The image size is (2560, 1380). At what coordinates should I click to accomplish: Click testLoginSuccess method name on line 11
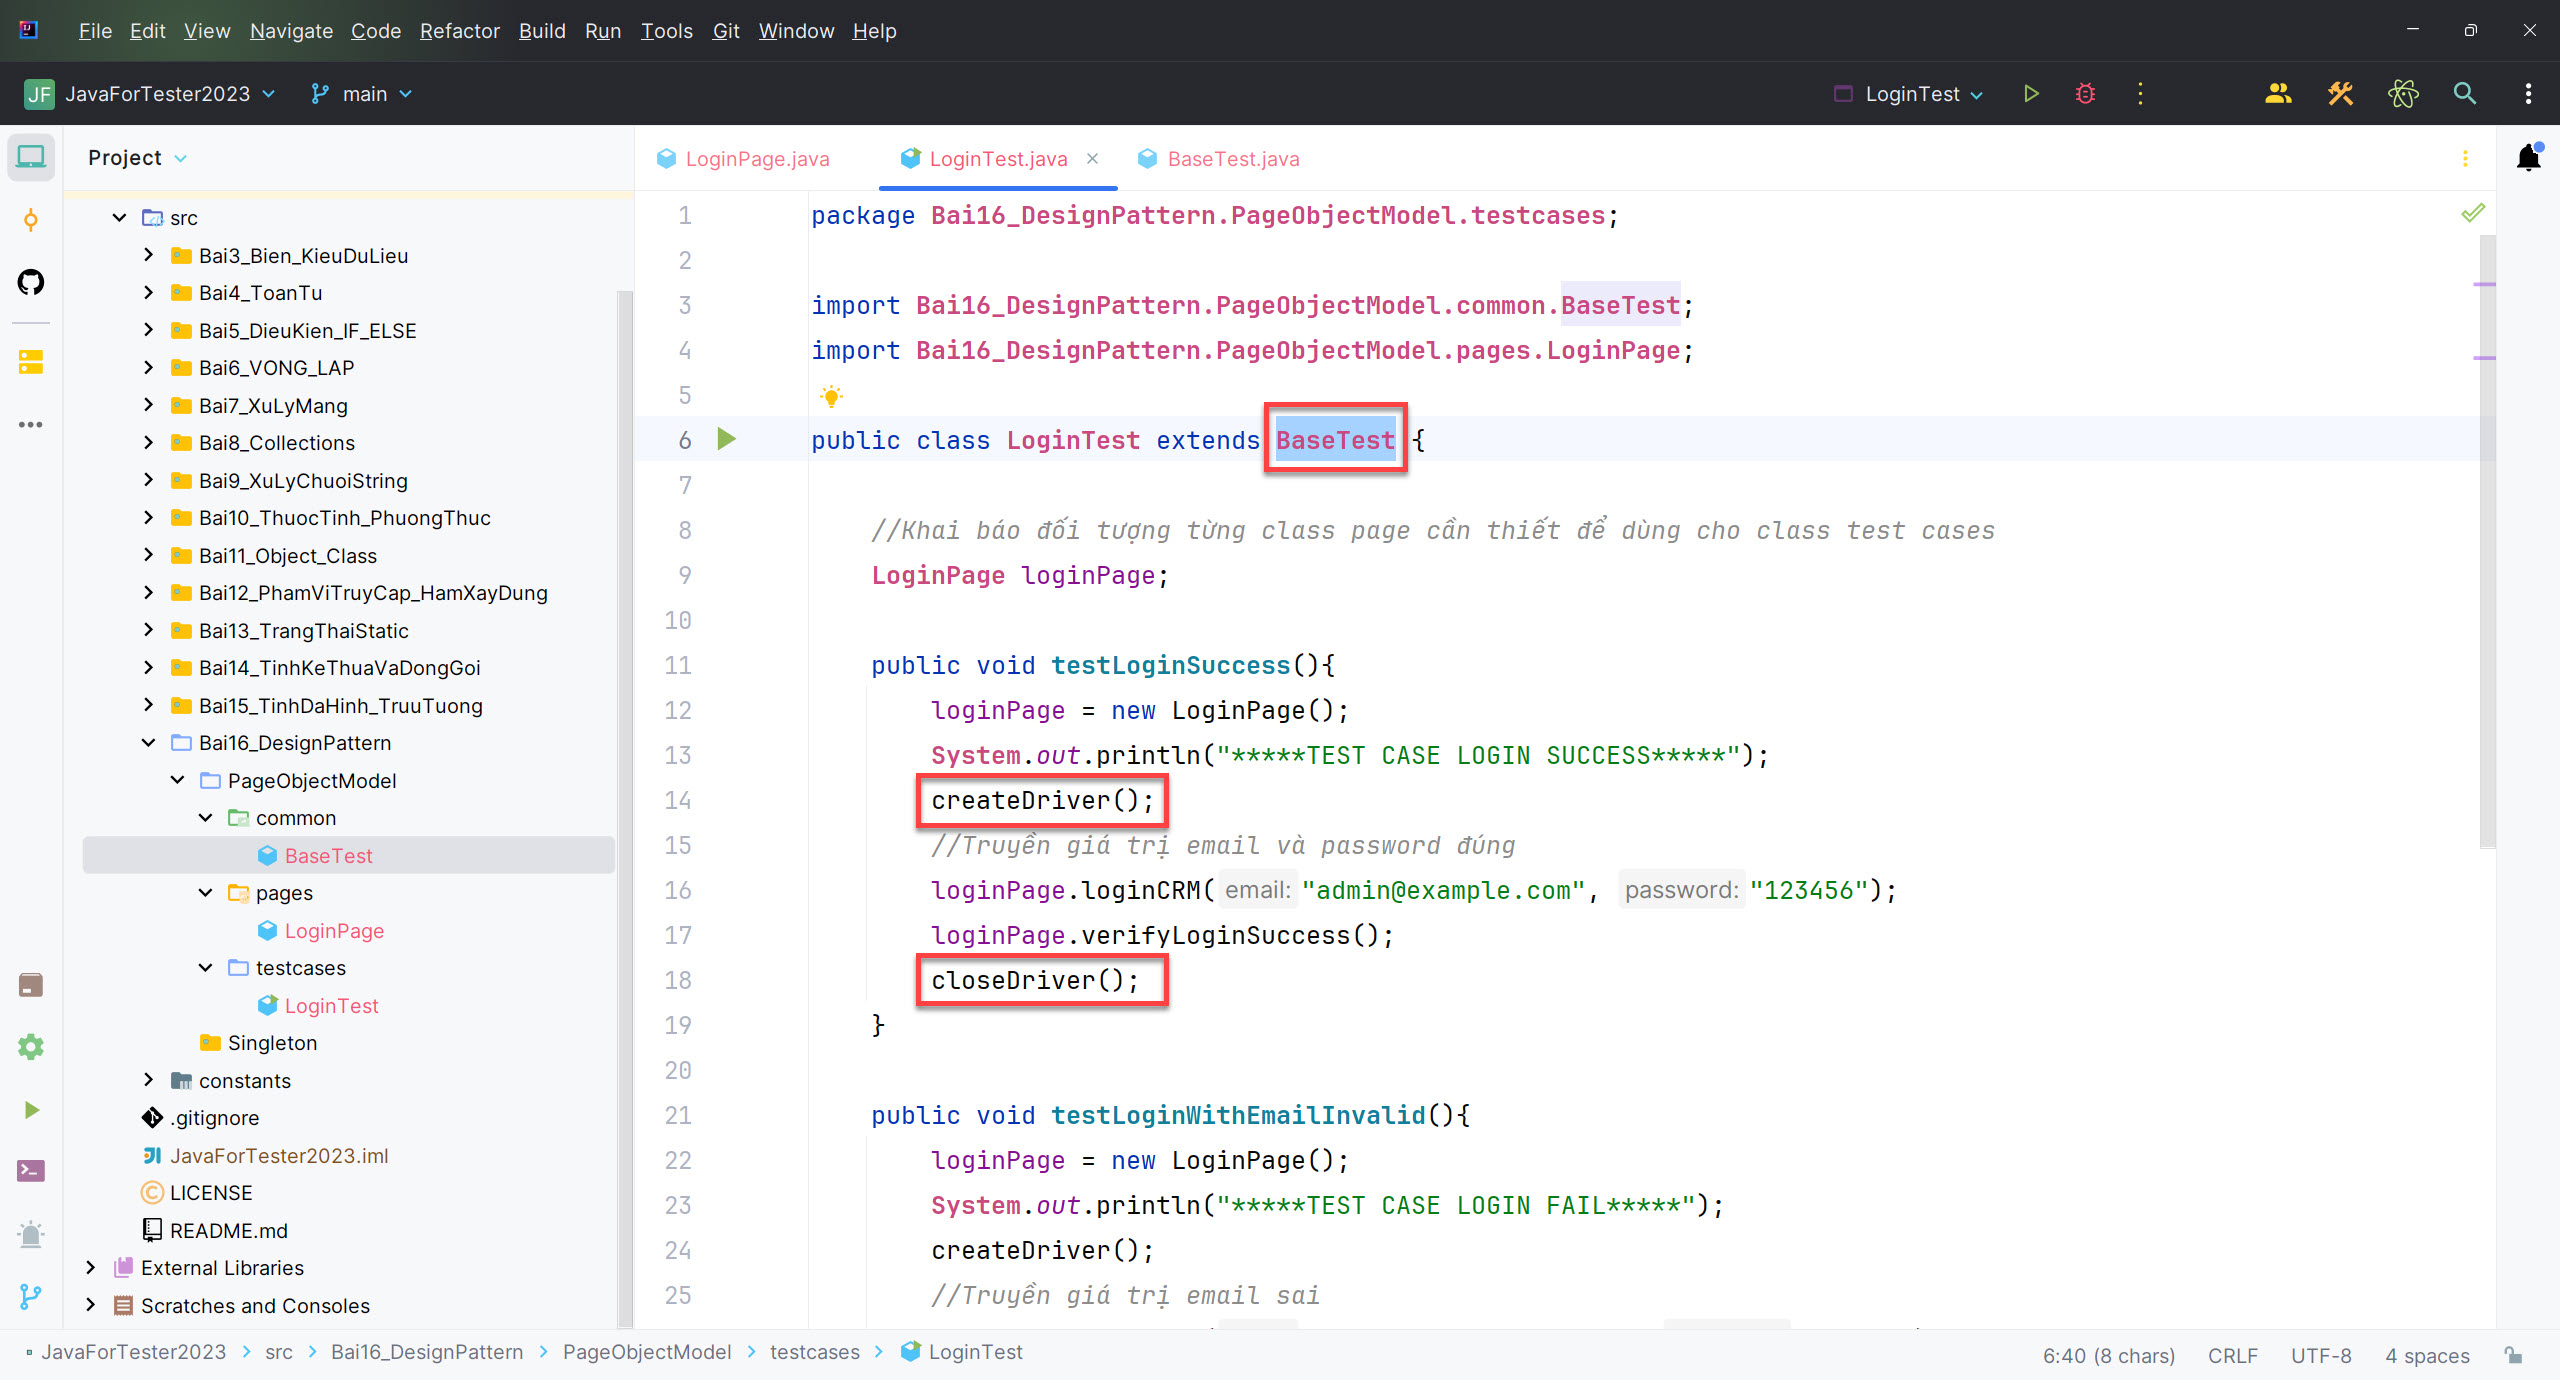tap(1171, 666)
